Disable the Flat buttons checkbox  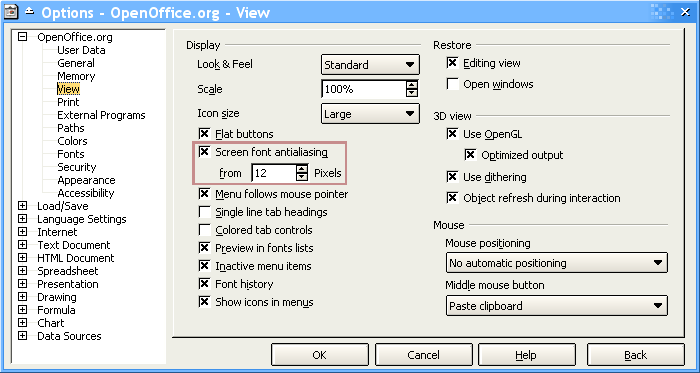coord(204,133)
